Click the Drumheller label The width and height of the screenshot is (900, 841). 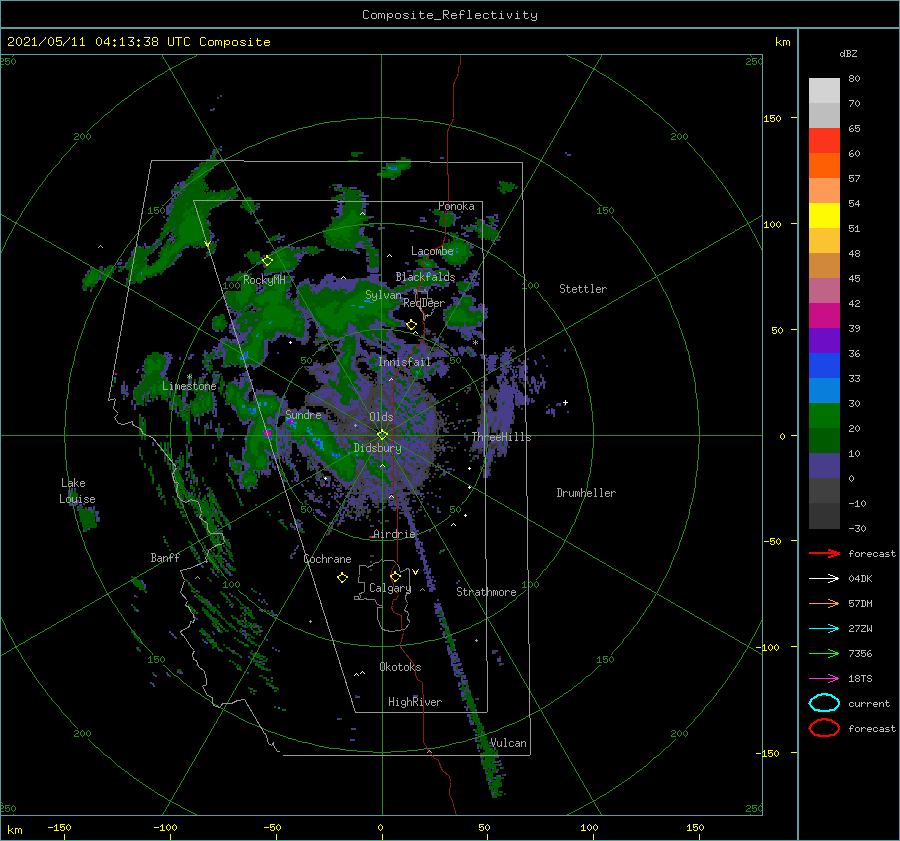pos(586,493)
